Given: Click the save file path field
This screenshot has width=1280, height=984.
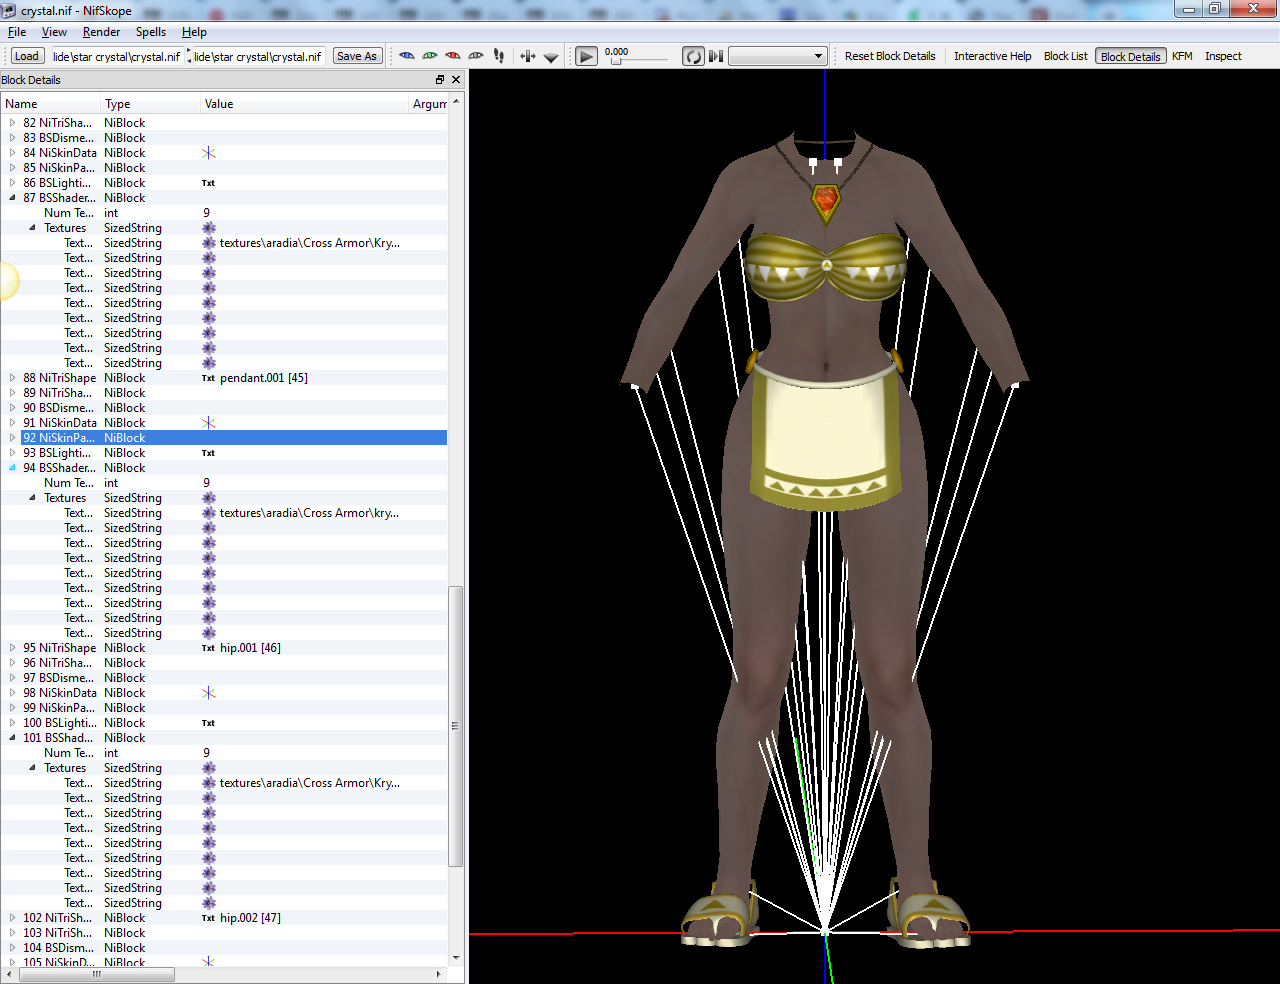Looking at the screenshot, I should [258, 57].
